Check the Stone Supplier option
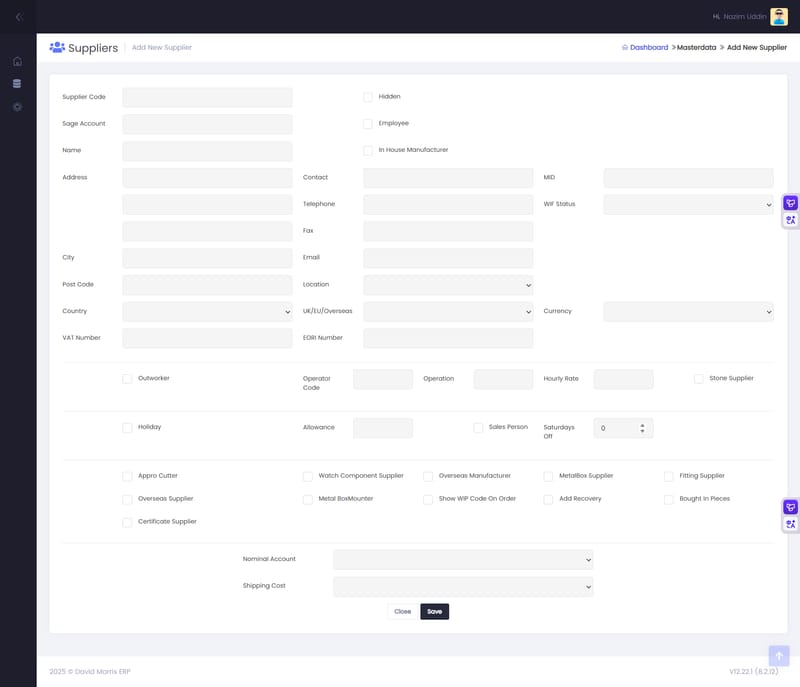Screen dimensions: 800x687 (699, 379)
